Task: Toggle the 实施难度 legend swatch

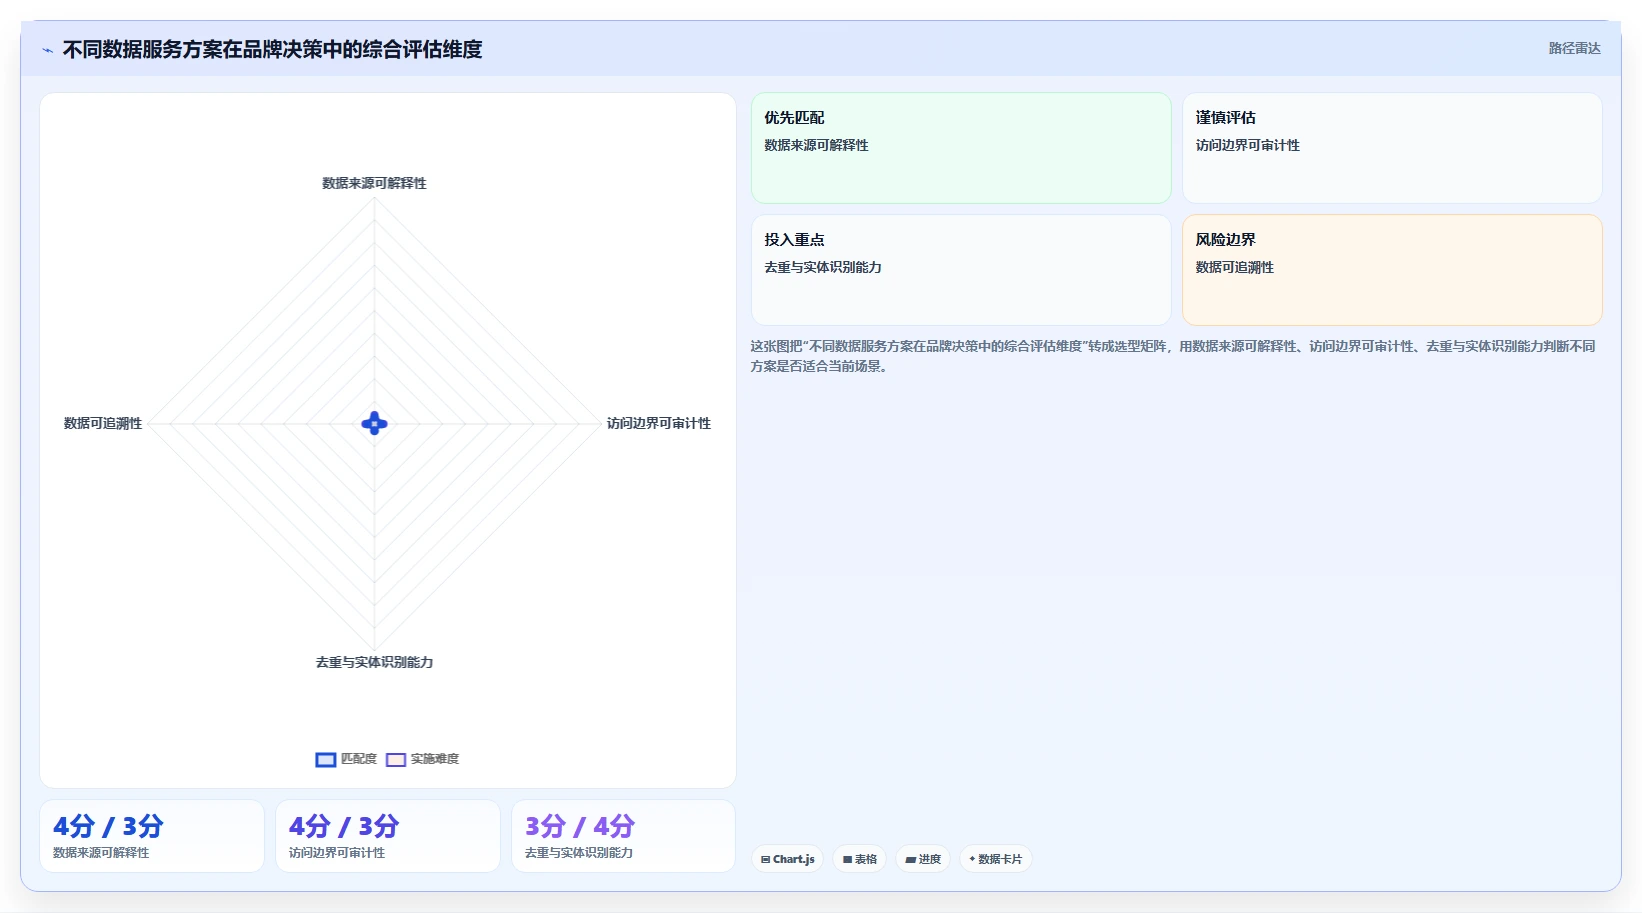Action: 396,760
